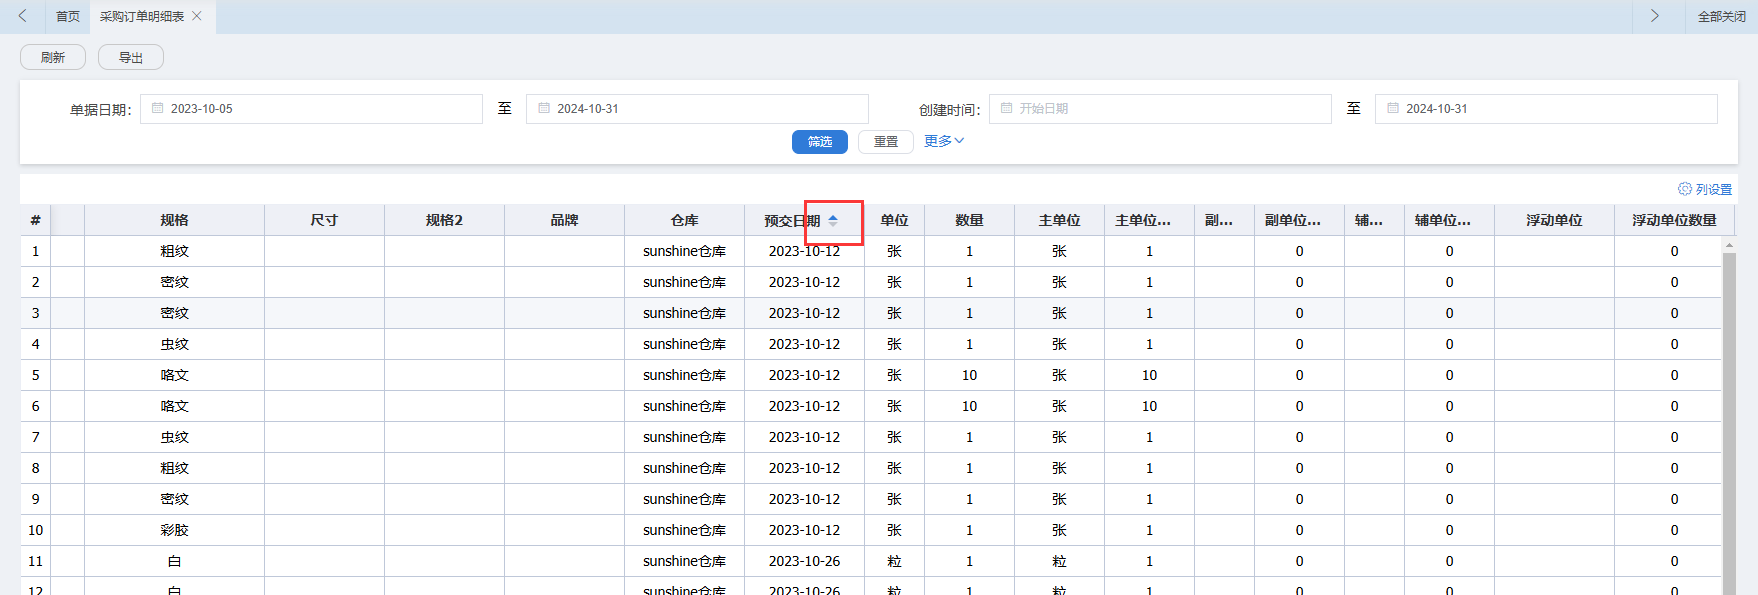Close the 采购订单明细表 tab
The height and width of the screenshot is (595, 1758).
(x=197, y=16)
